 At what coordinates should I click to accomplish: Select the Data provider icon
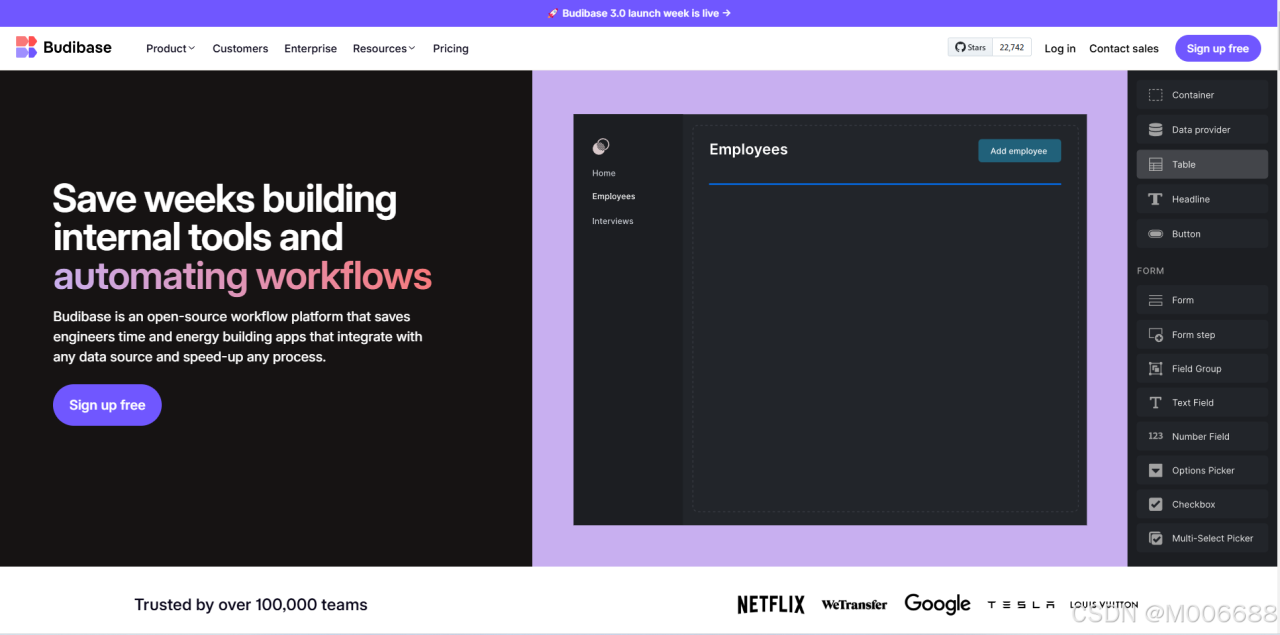tap(1155, 130)
